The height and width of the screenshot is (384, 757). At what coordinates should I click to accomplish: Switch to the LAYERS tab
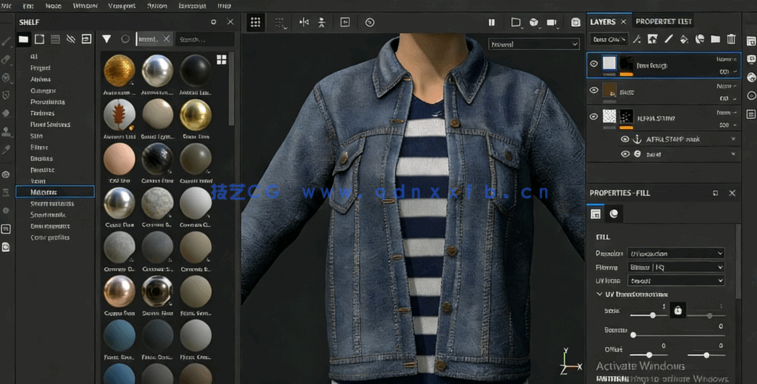point(603,22)
